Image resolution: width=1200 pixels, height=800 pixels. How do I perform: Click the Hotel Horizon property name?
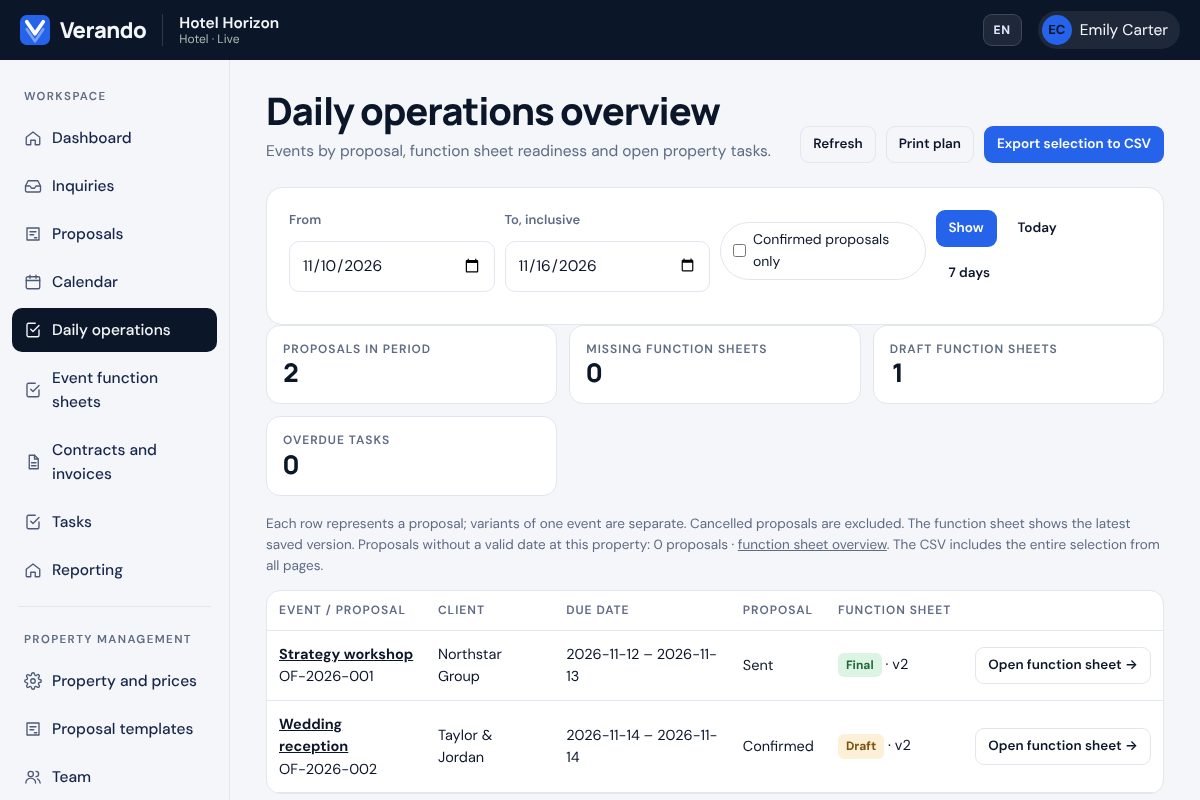click(x=229, y=23)
